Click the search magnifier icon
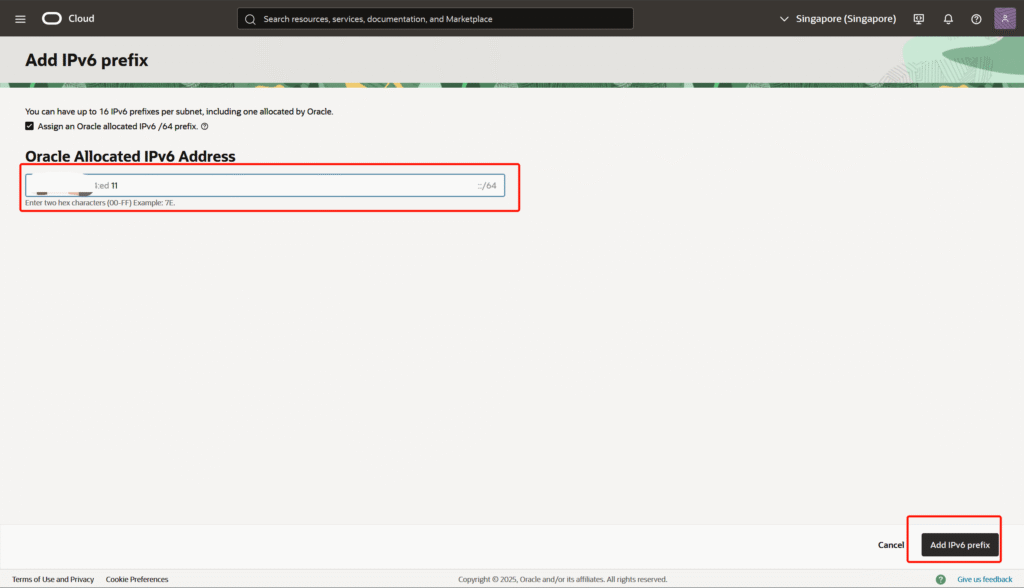Image resolution: width=1024 pixels, height=588 pixels. pyautogui.click(x=250, y=19)
